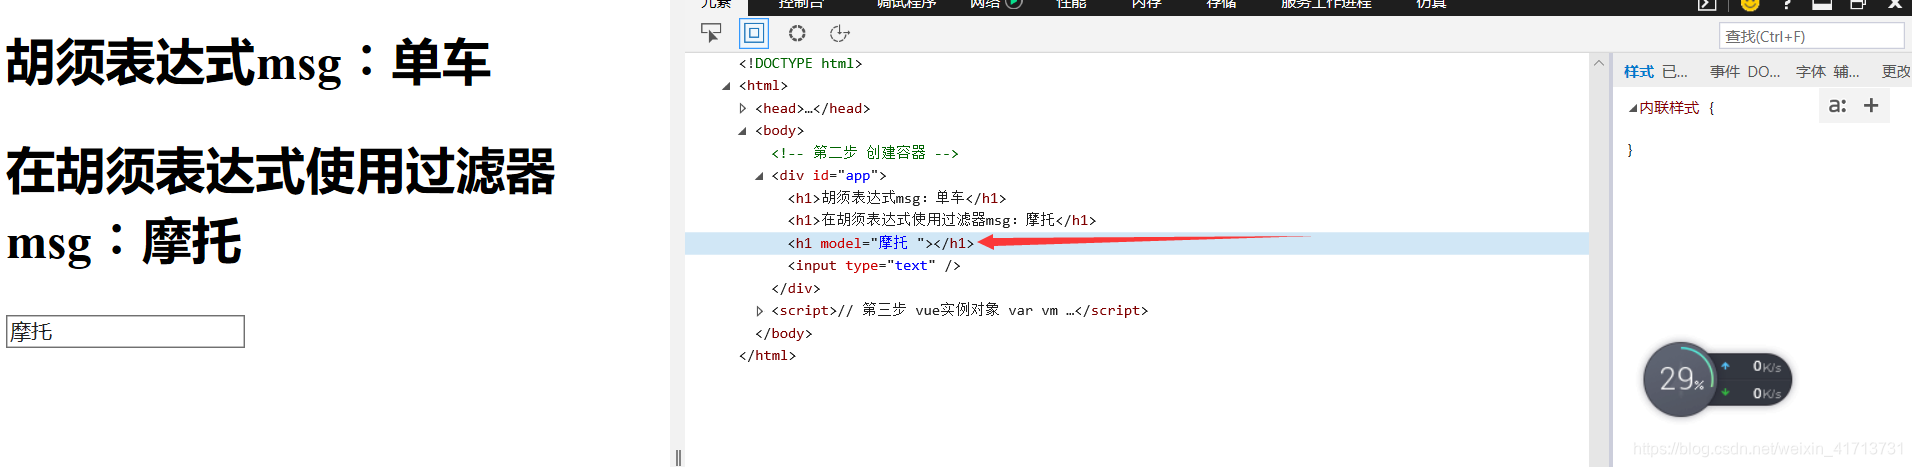Open the 内存 tab

1146,4
